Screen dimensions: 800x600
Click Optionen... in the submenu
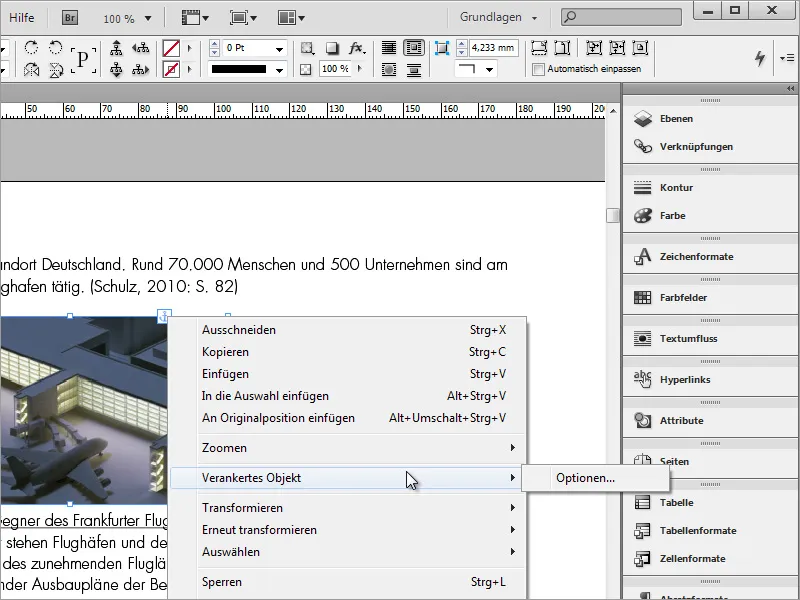595,478
